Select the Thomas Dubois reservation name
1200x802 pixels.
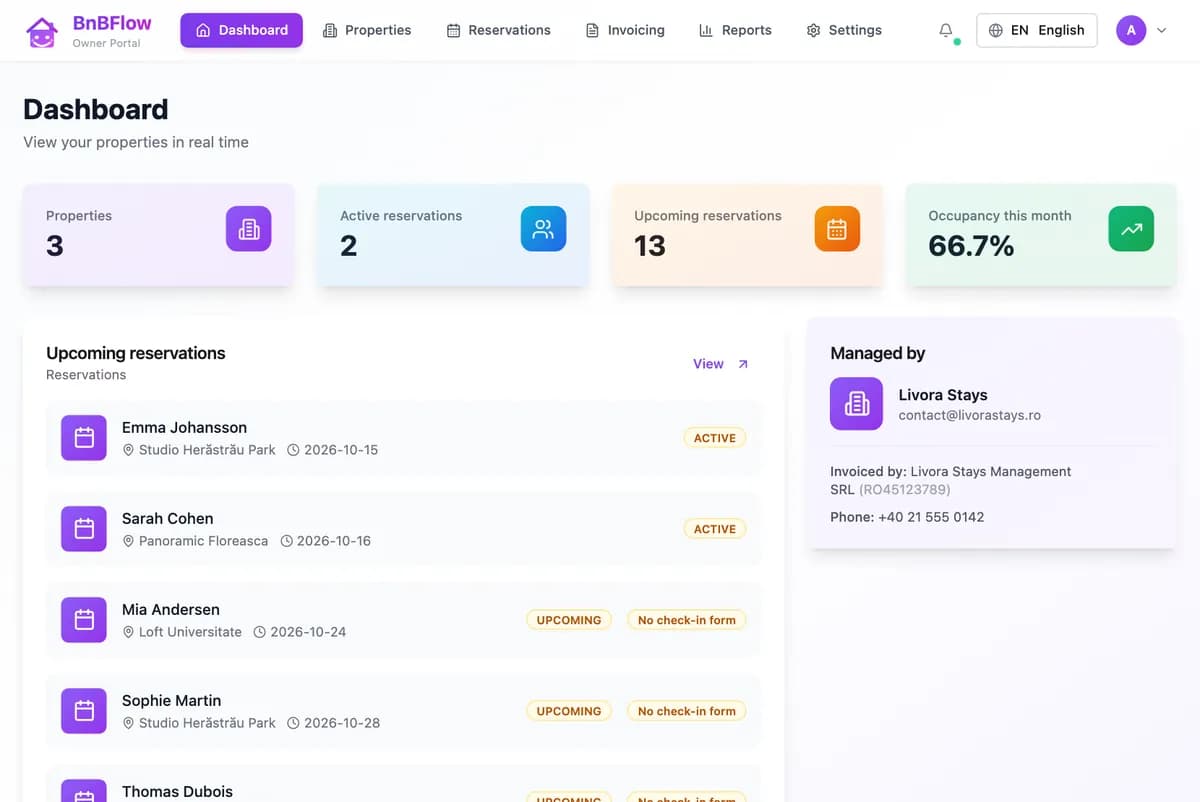(177, 791)
